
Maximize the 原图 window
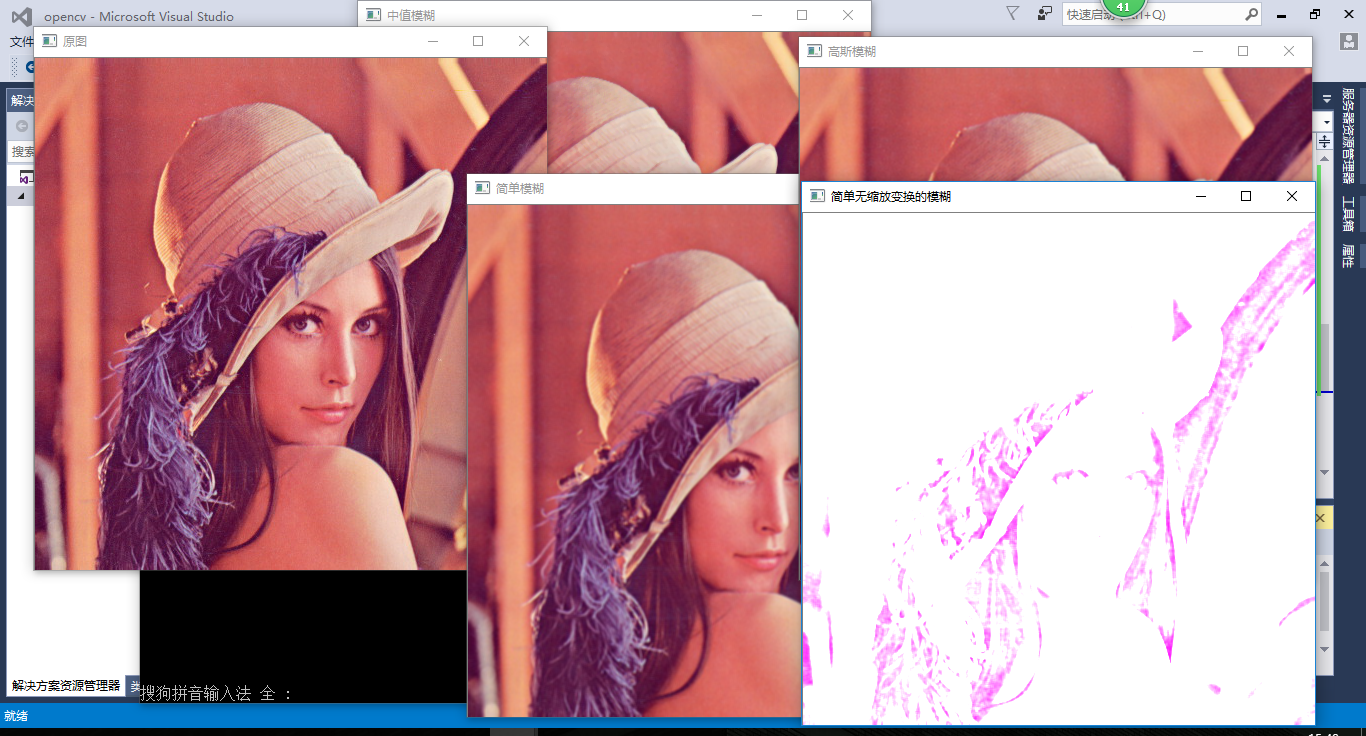[x=478, y=41]
